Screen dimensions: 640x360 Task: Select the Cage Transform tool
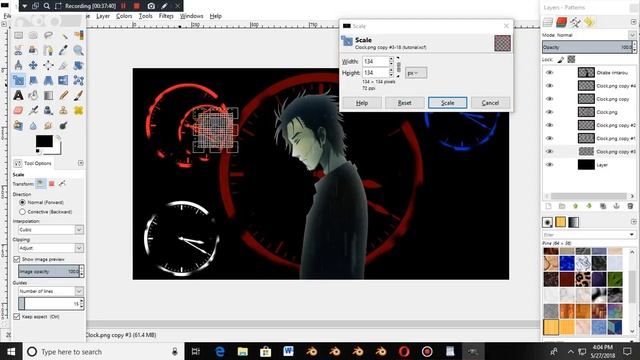point(78,80)
